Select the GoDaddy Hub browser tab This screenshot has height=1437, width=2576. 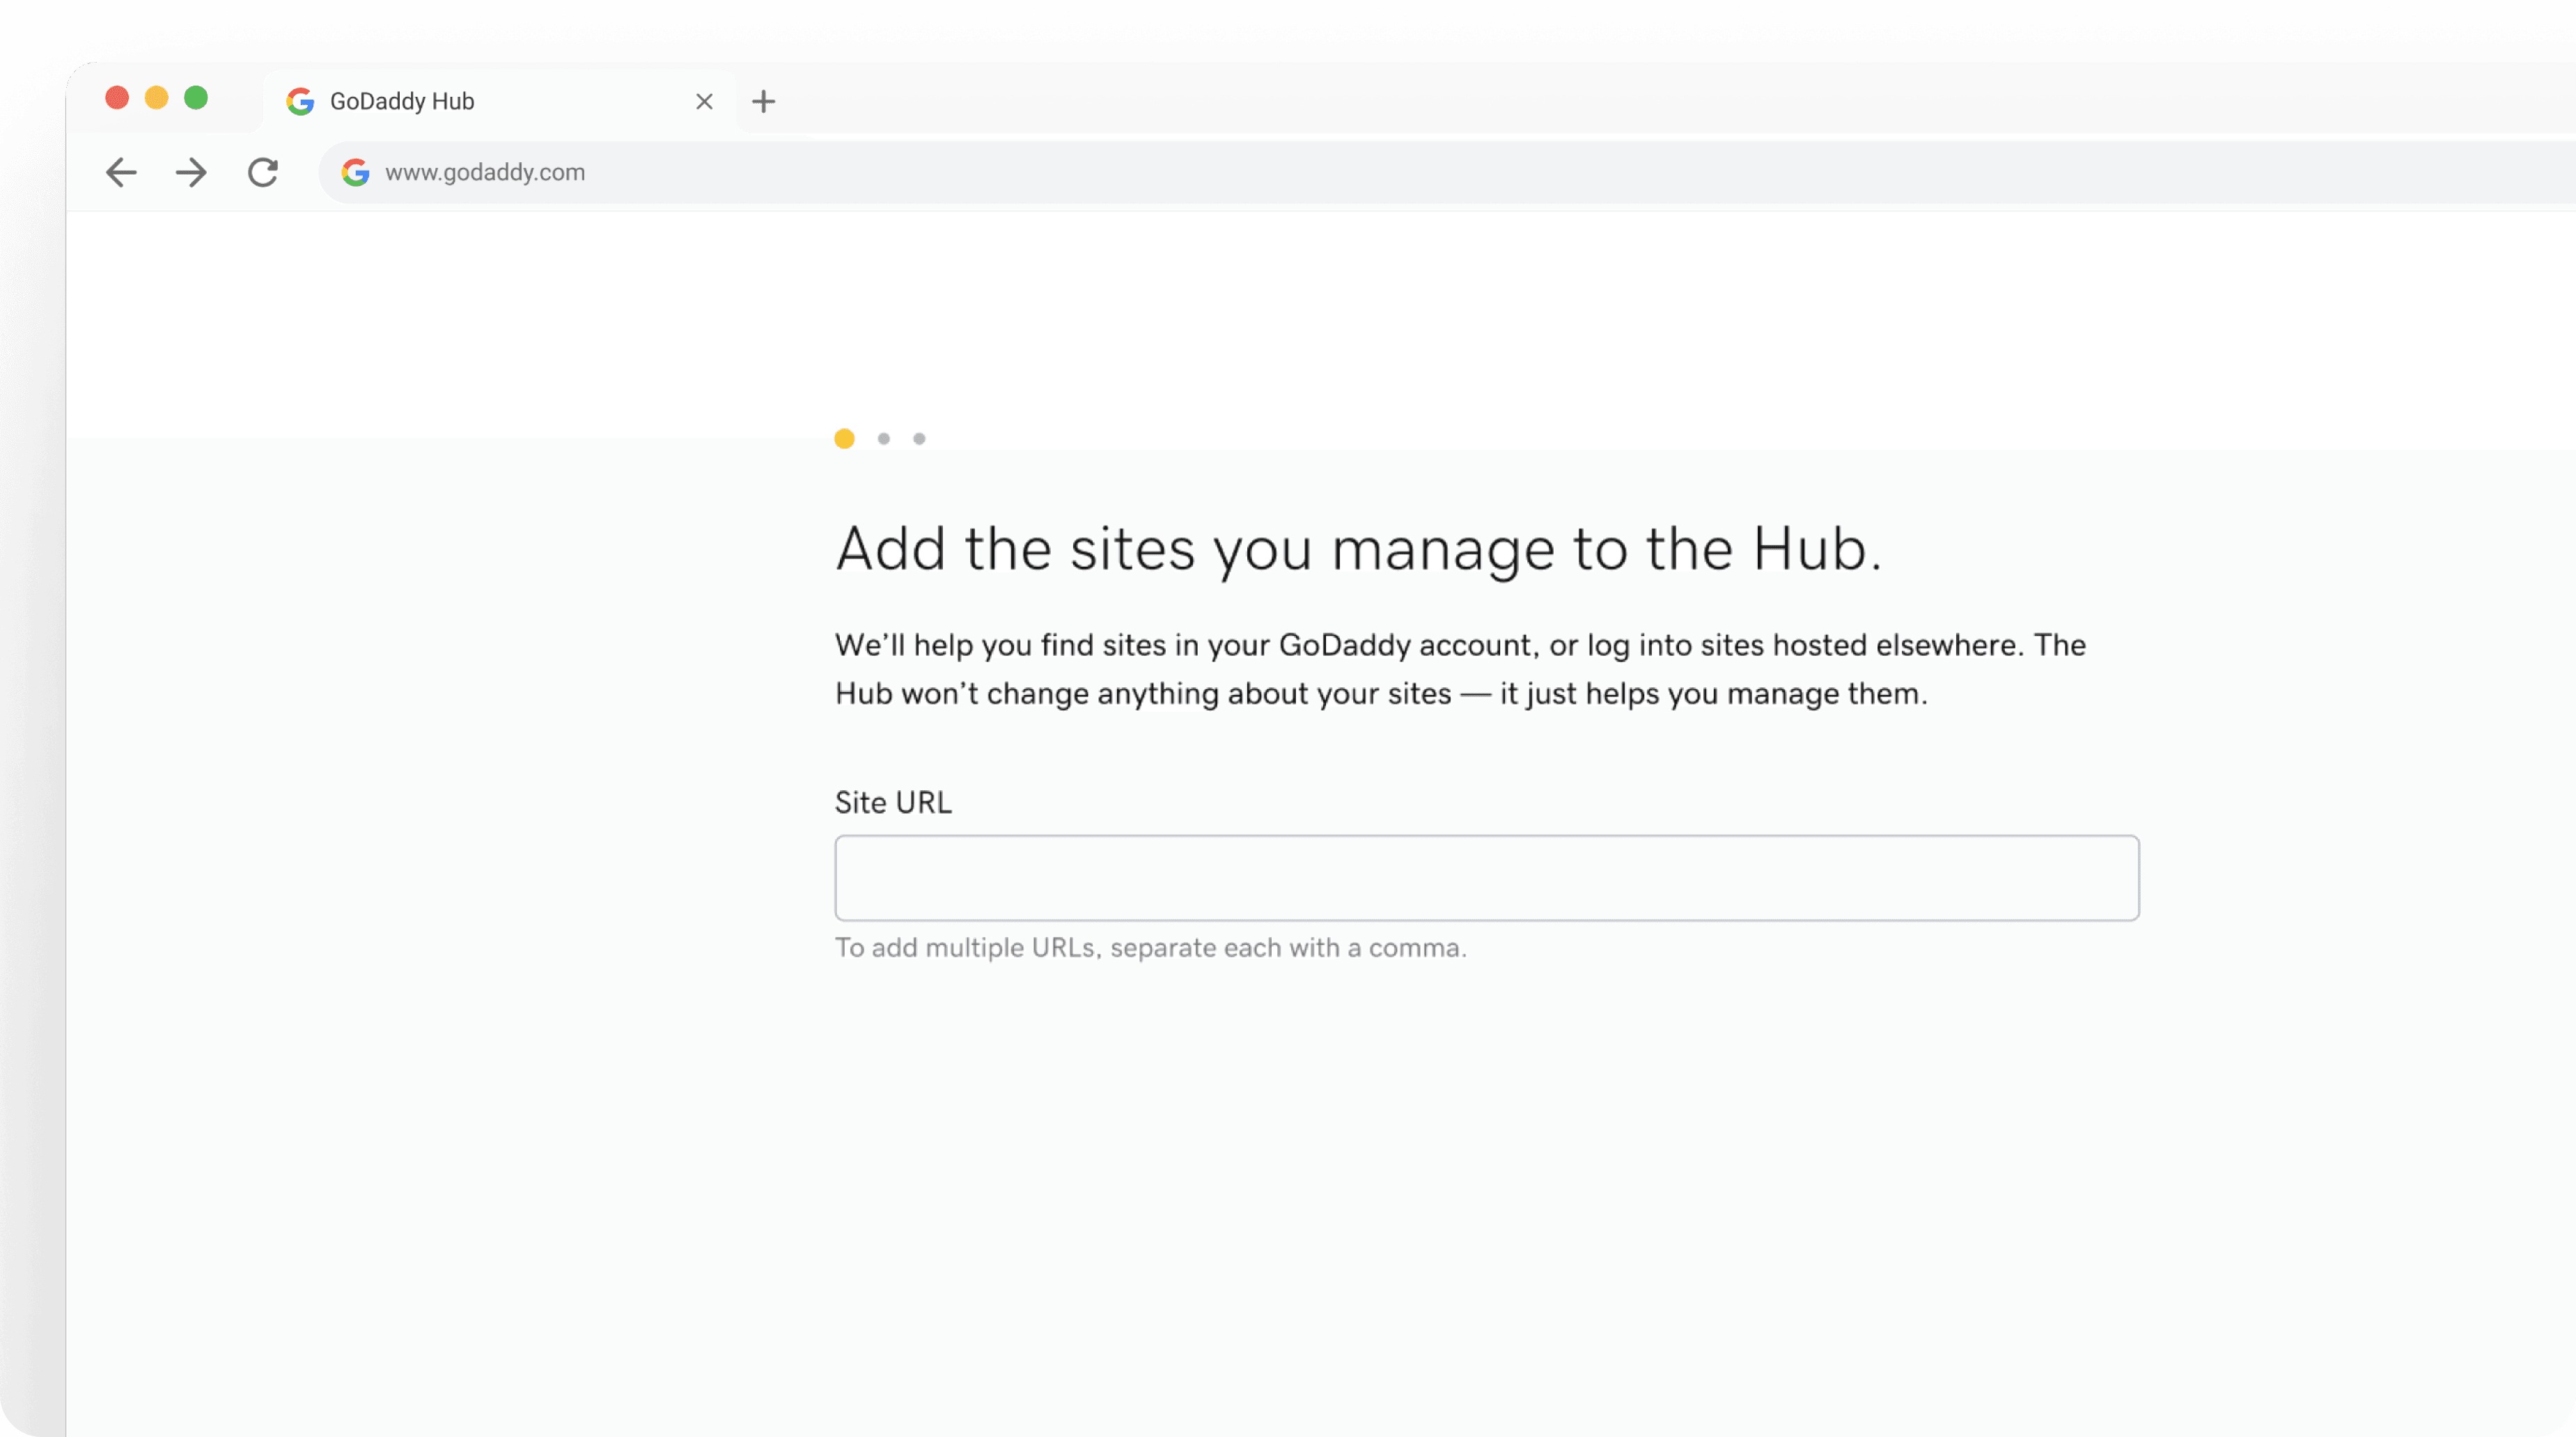coord(499,101)
